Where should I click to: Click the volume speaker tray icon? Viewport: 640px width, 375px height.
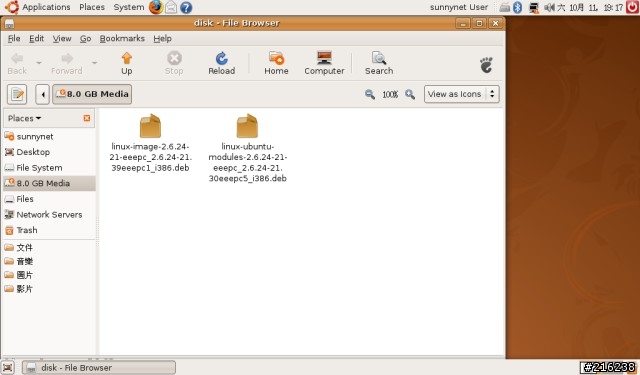pos(549,7)
